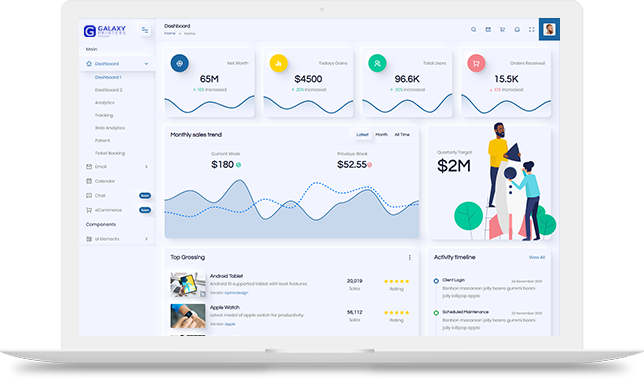Click the eCommerce cart icon in sidebar
644x380 pixels.
pyautogui.click(x=89, y=210)
